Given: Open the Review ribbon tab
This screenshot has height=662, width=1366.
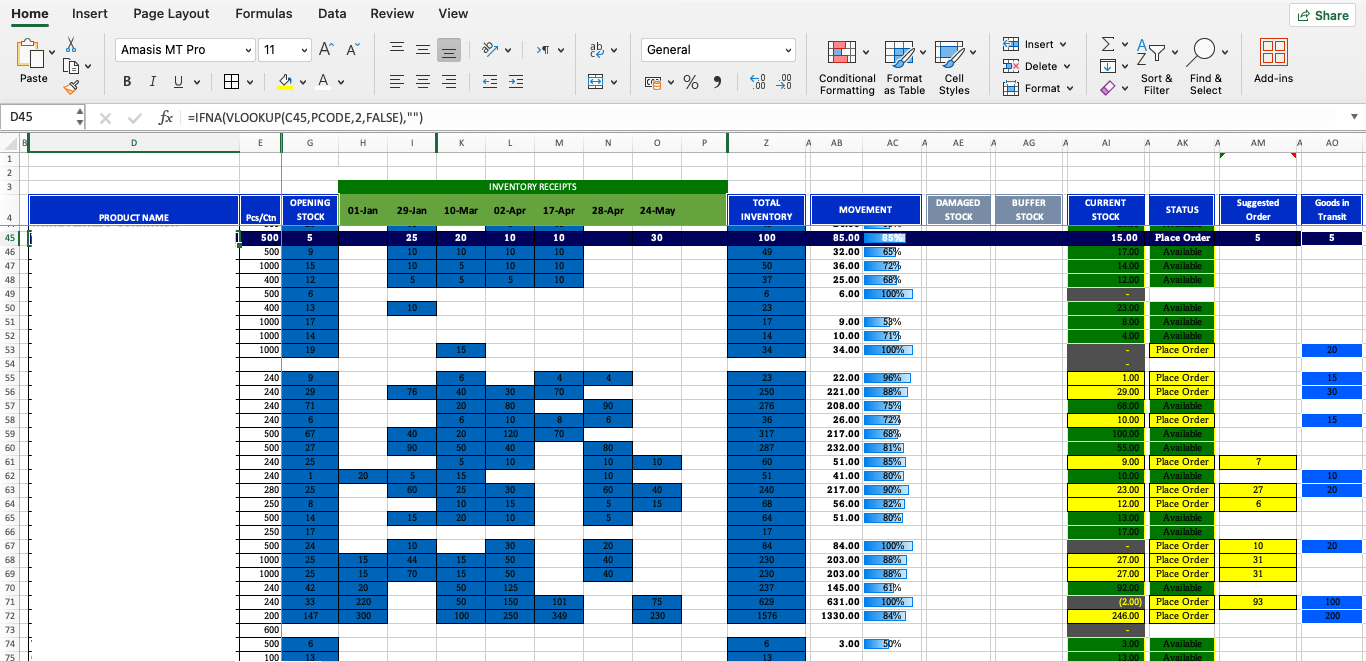Looking at the screenshot, I should [x=392, y=14].
